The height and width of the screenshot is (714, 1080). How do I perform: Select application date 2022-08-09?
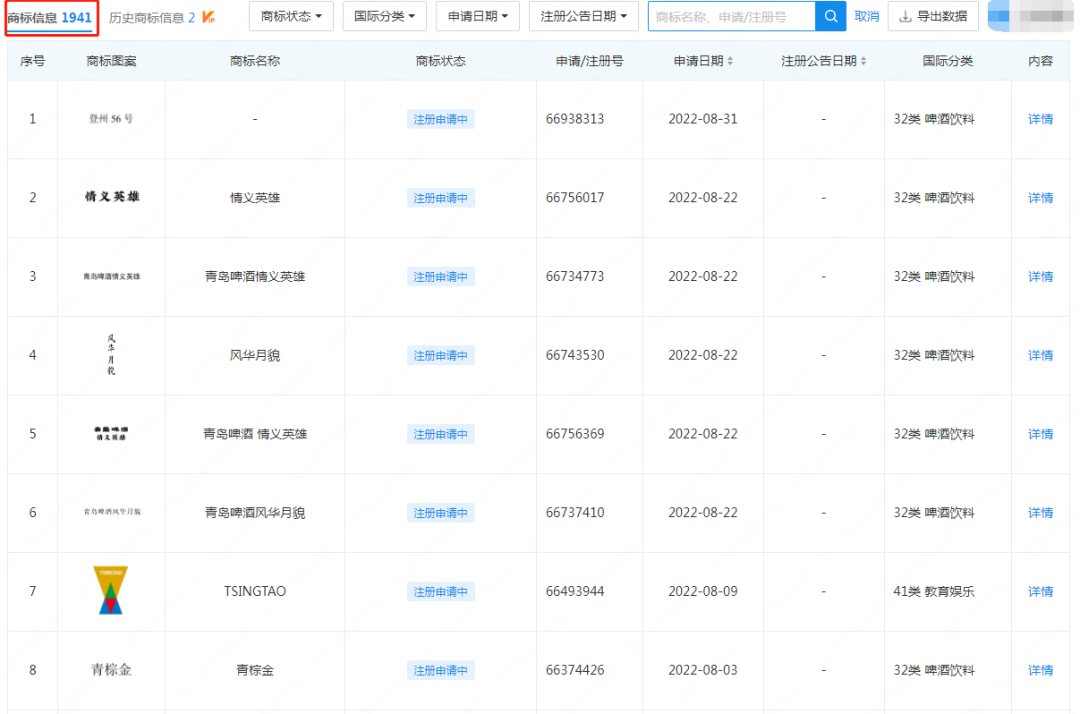click(703, 591)
